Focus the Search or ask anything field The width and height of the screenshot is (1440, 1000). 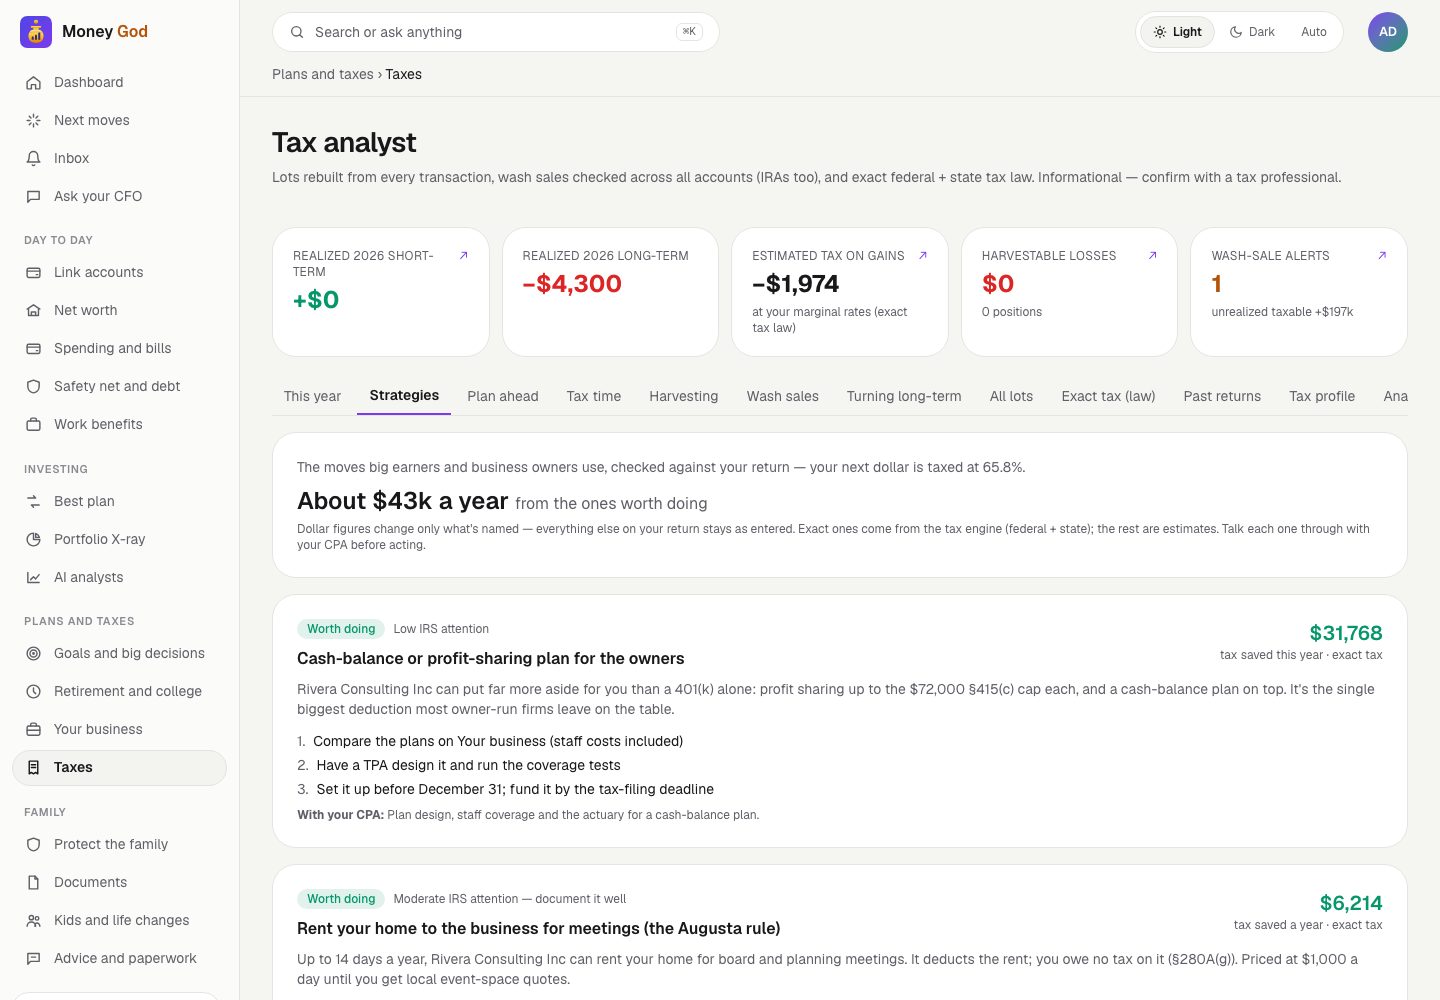pos(496,32)
